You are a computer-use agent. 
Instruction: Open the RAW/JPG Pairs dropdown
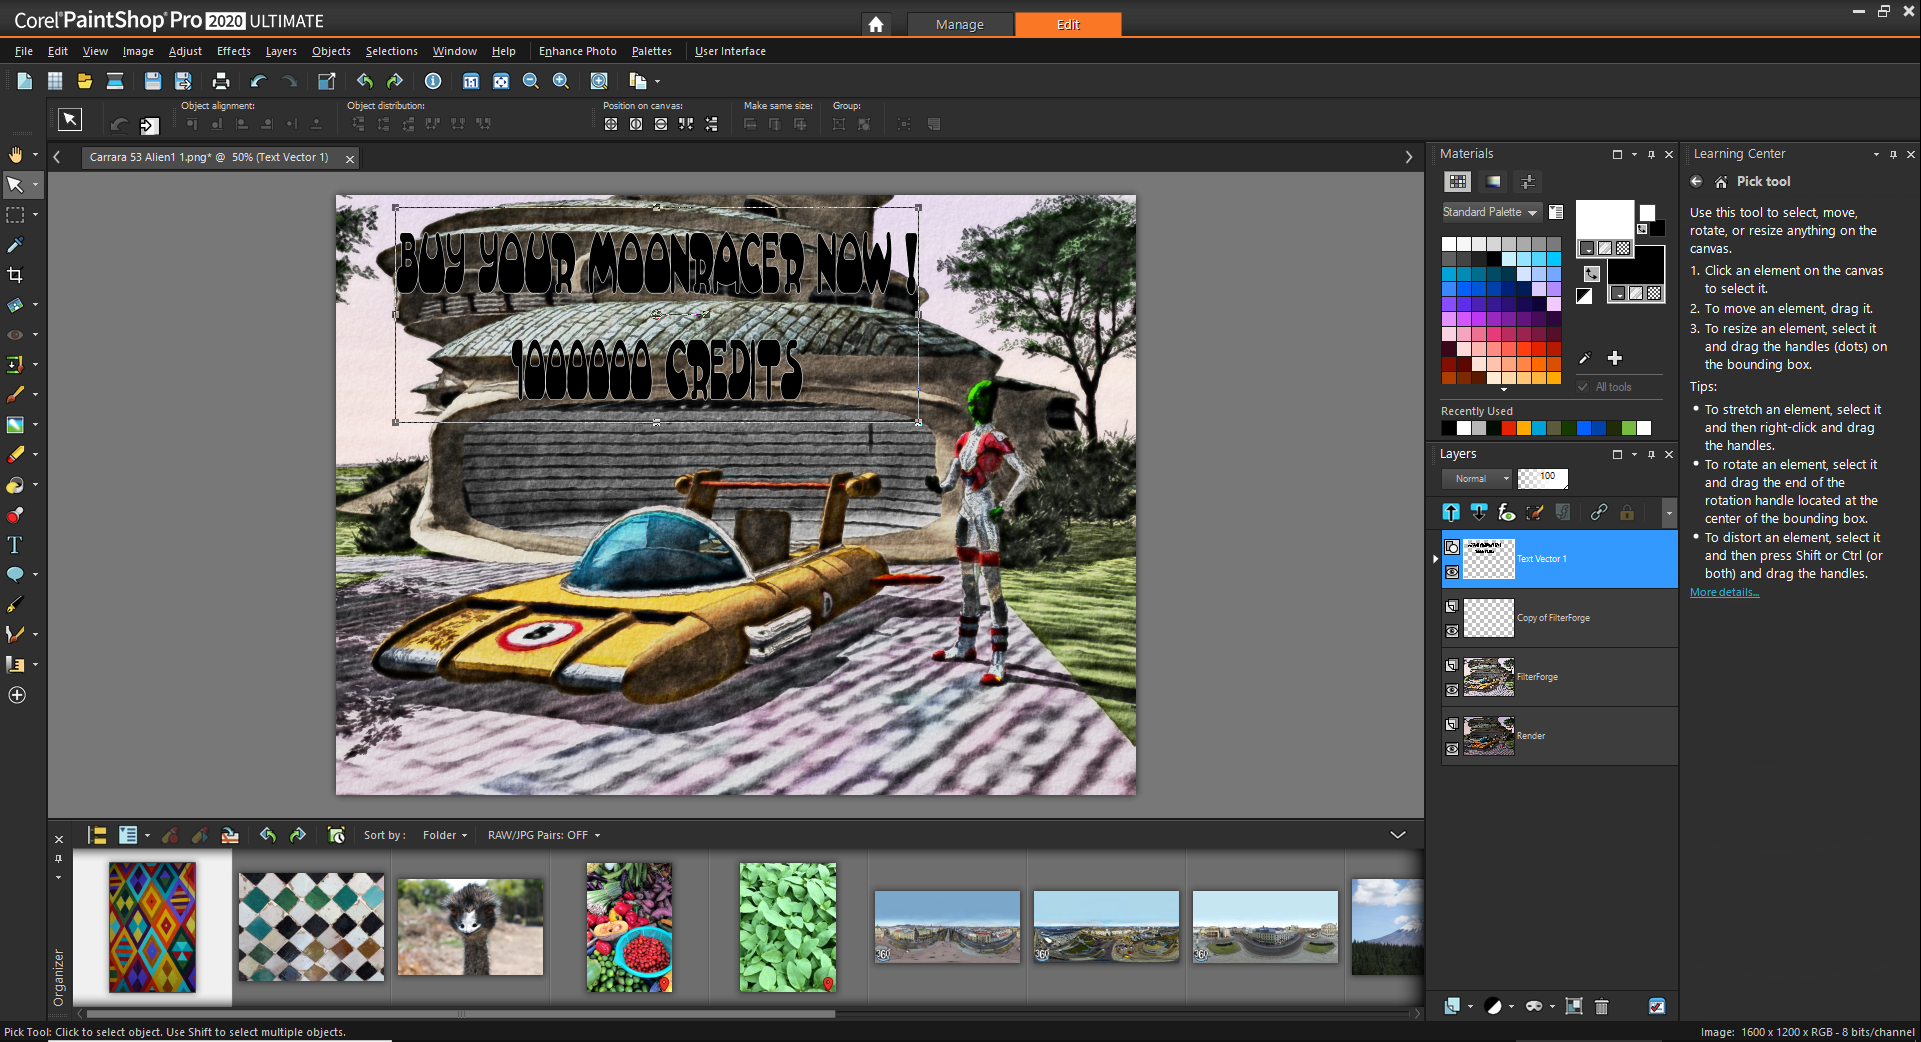click(544, 835)
